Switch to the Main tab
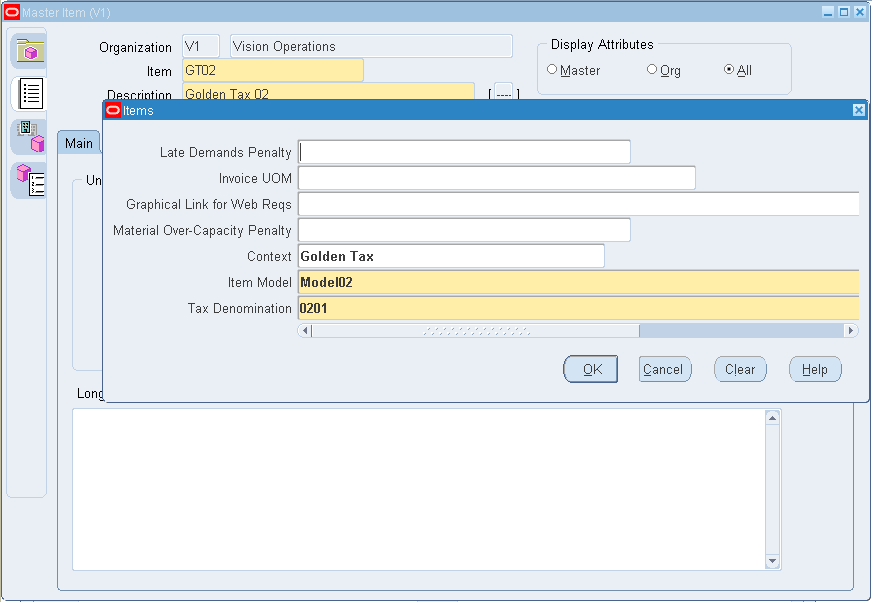Image resolution: width=872 pixels, height=602 pixels. 78,143
